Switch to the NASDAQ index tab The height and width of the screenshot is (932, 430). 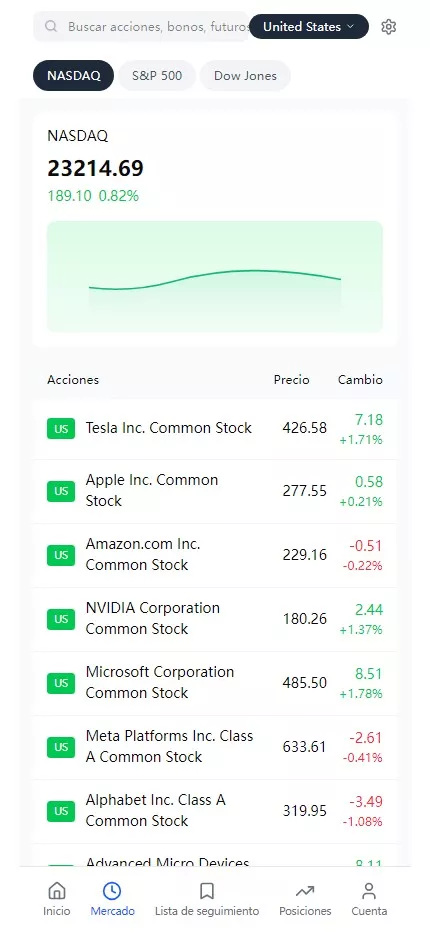pyautogui.click(x=73, y=75)
